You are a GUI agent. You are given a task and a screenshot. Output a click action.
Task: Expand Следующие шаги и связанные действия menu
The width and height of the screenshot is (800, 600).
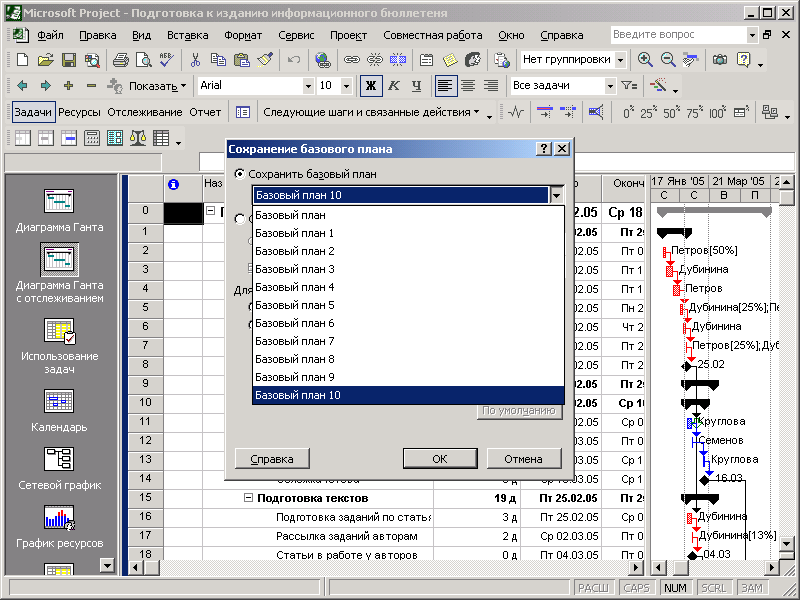(371, 112)
